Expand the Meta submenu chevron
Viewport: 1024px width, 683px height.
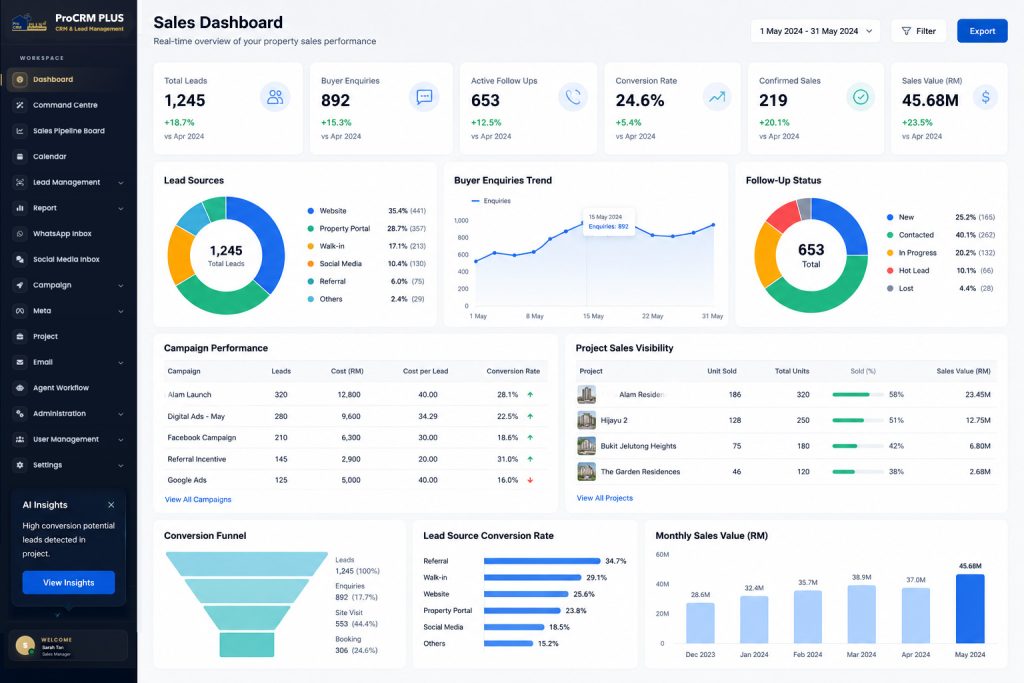pos(121,311)
